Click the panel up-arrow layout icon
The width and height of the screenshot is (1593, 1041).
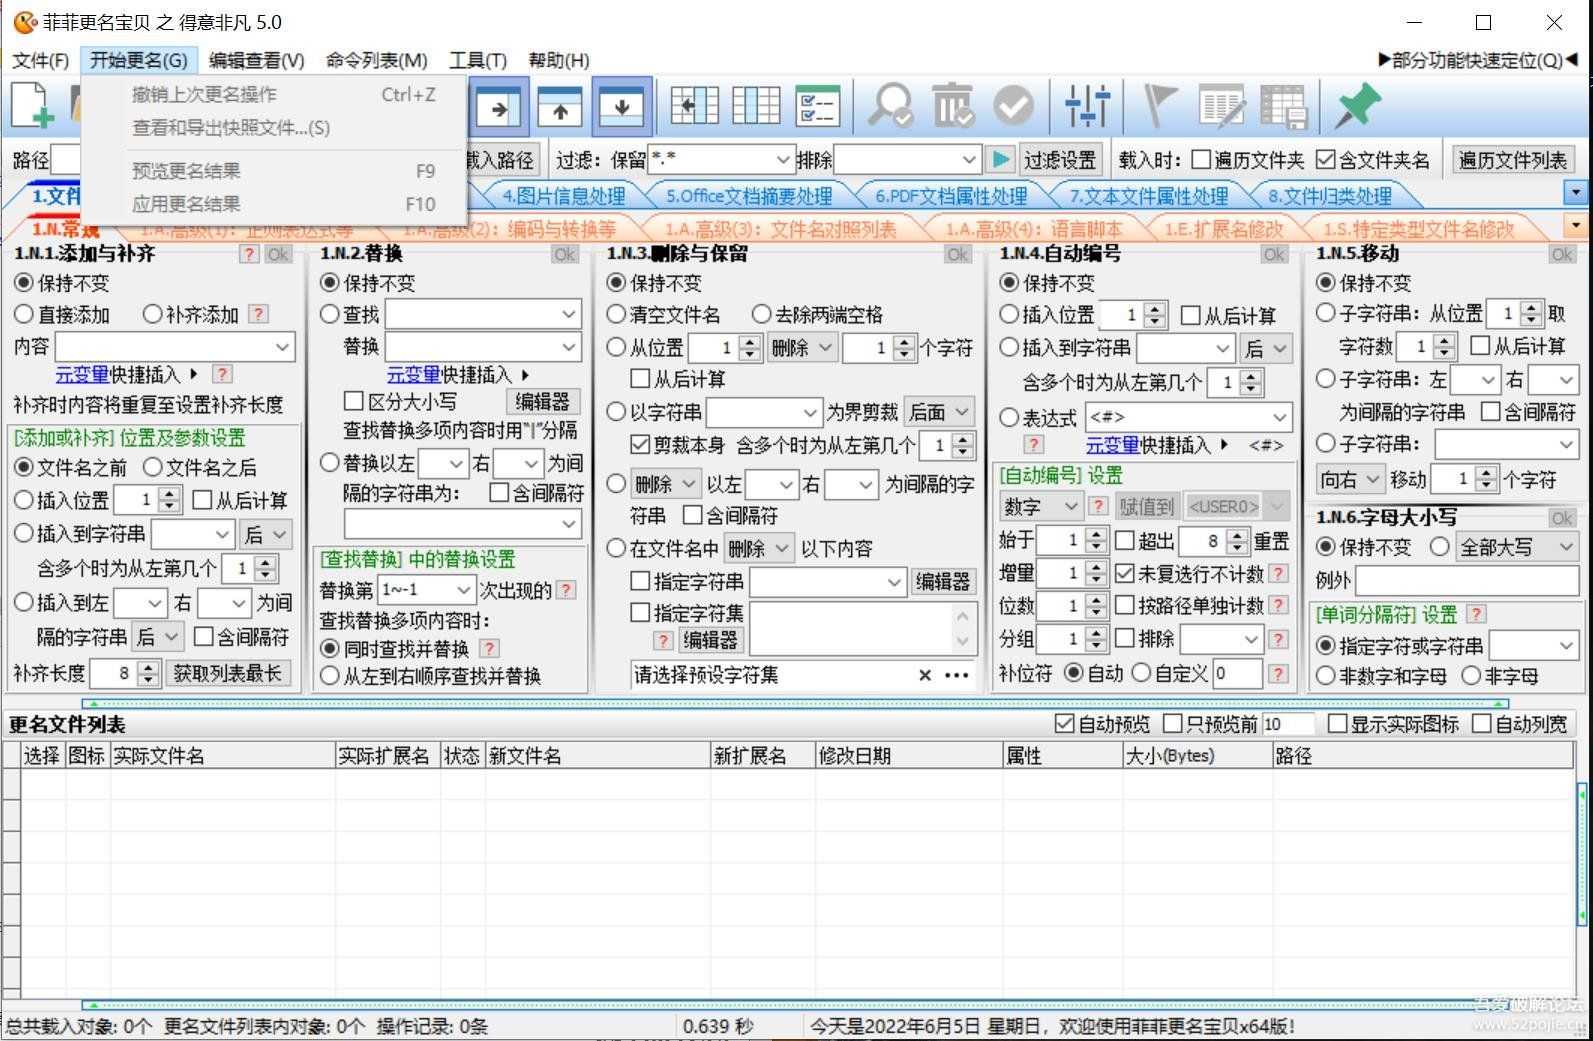click(x=560, y=106)
